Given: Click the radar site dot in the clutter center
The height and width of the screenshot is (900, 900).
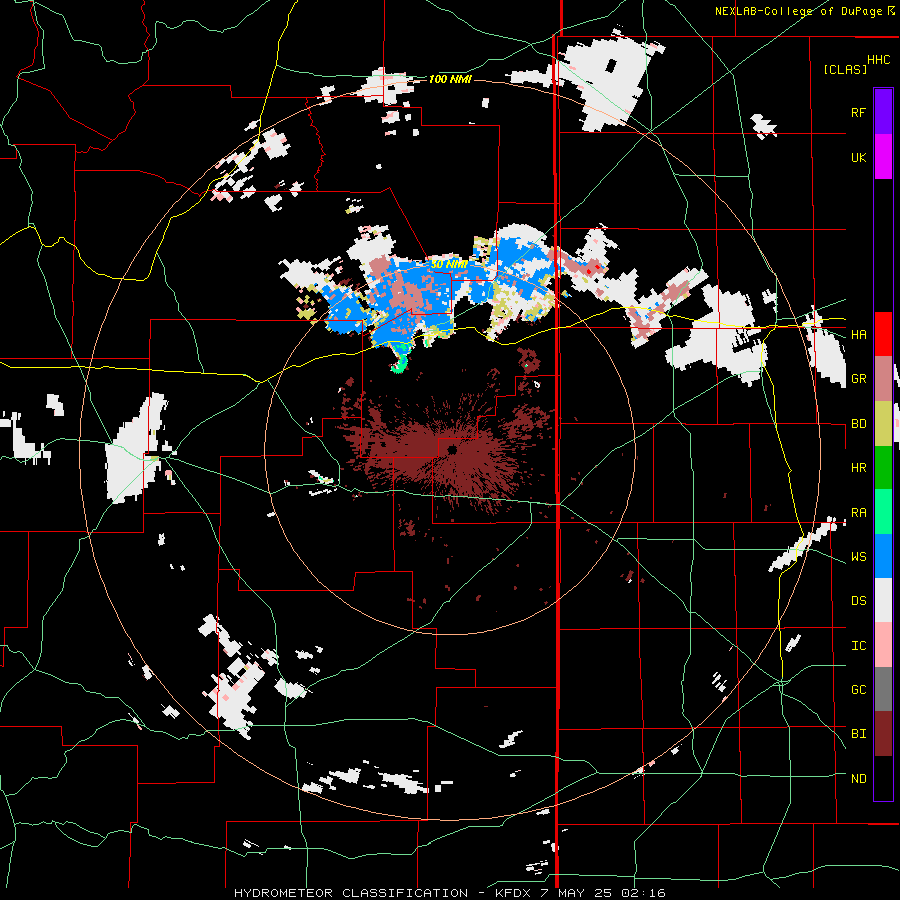Looking at the screenshot, I should (452, 449).
